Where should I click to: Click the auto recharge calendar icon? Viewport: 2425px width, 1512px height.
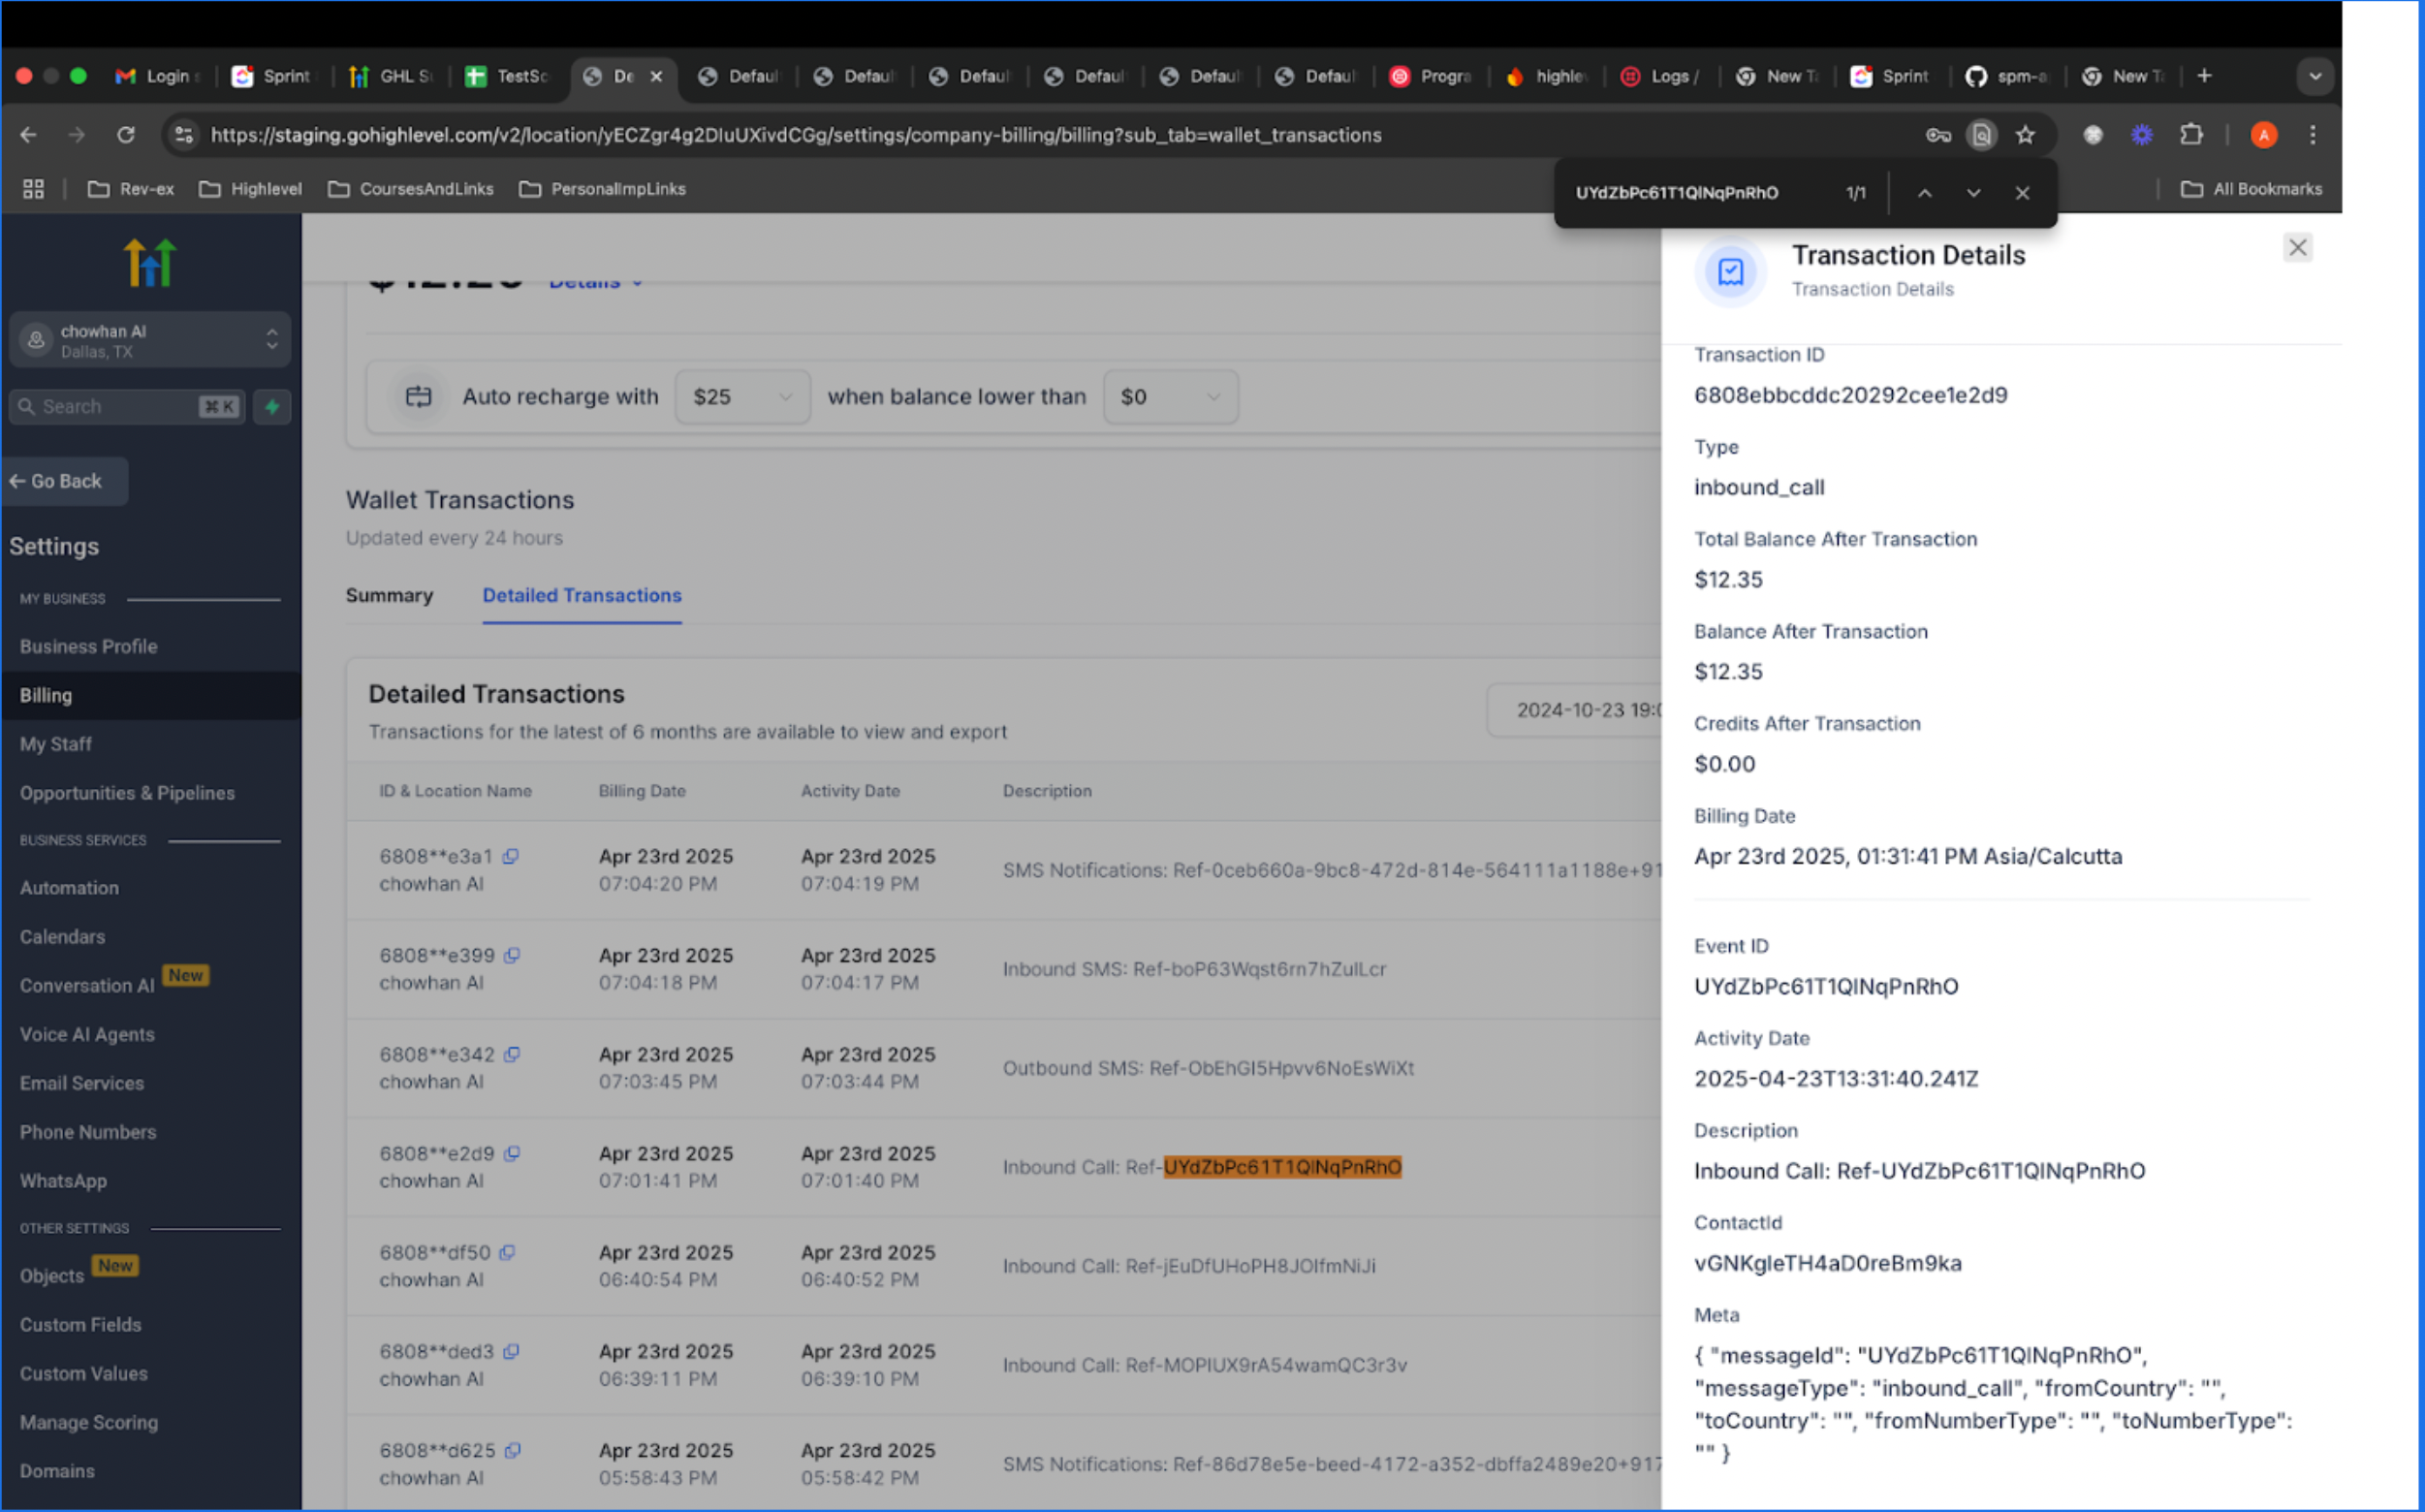418,397
